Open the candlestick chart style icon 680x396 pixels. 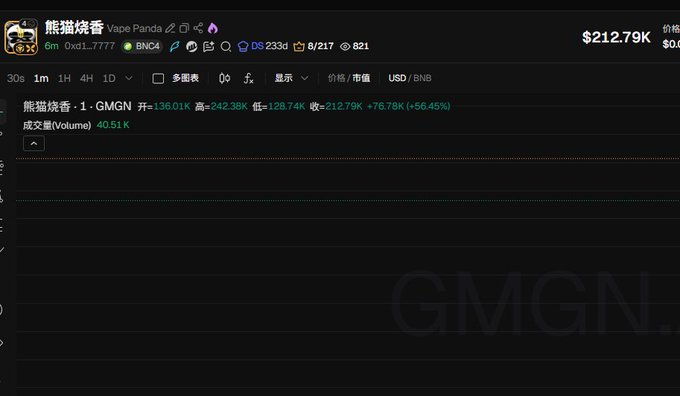[225, 78]
